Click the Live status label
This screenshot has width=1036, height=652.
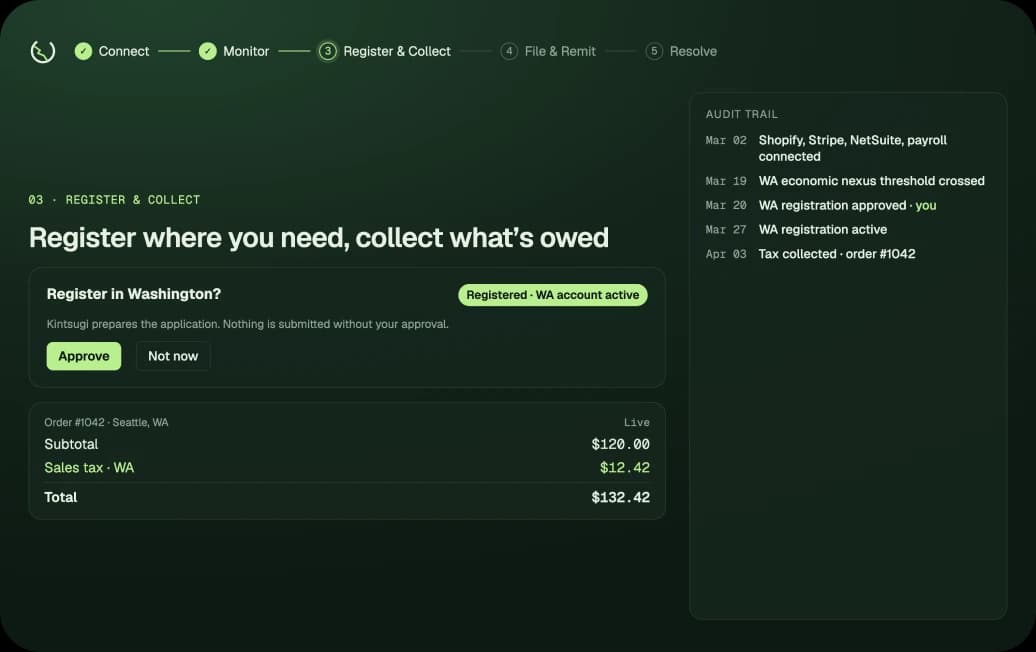637,422
